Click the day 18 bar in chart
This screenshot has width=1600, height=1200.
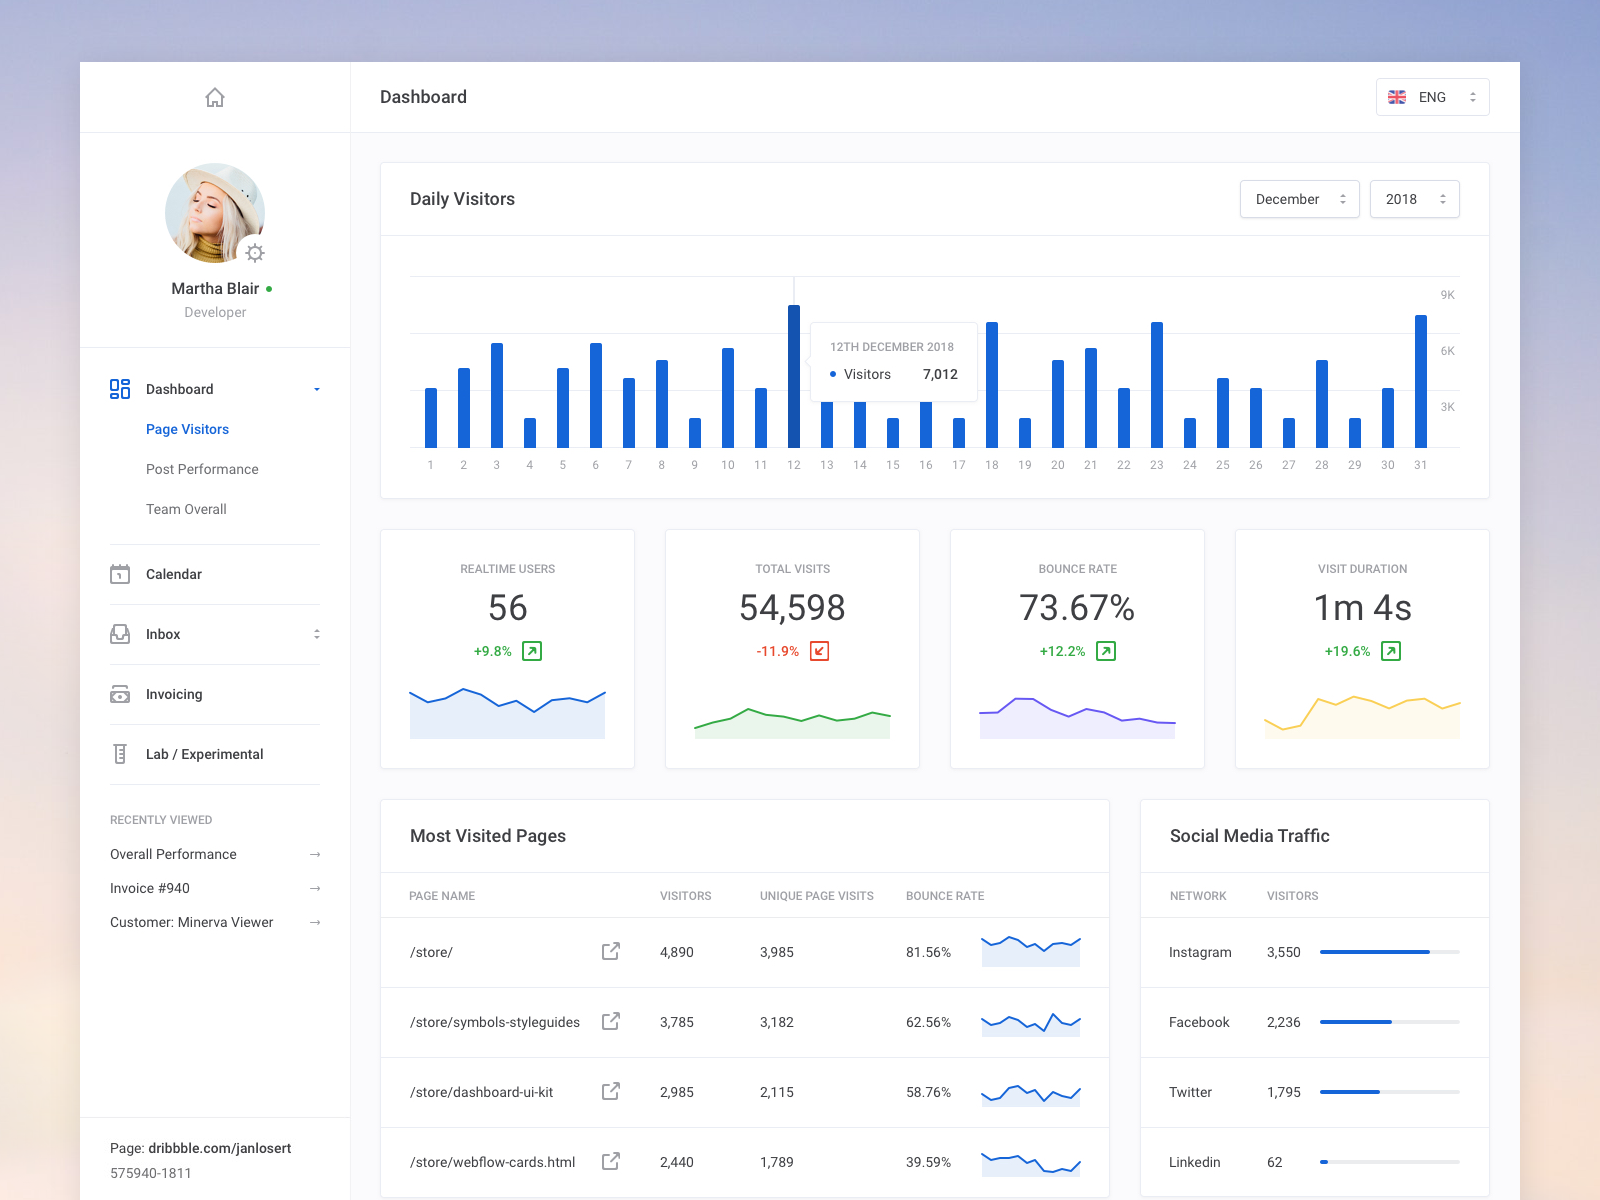click(992, 385)
